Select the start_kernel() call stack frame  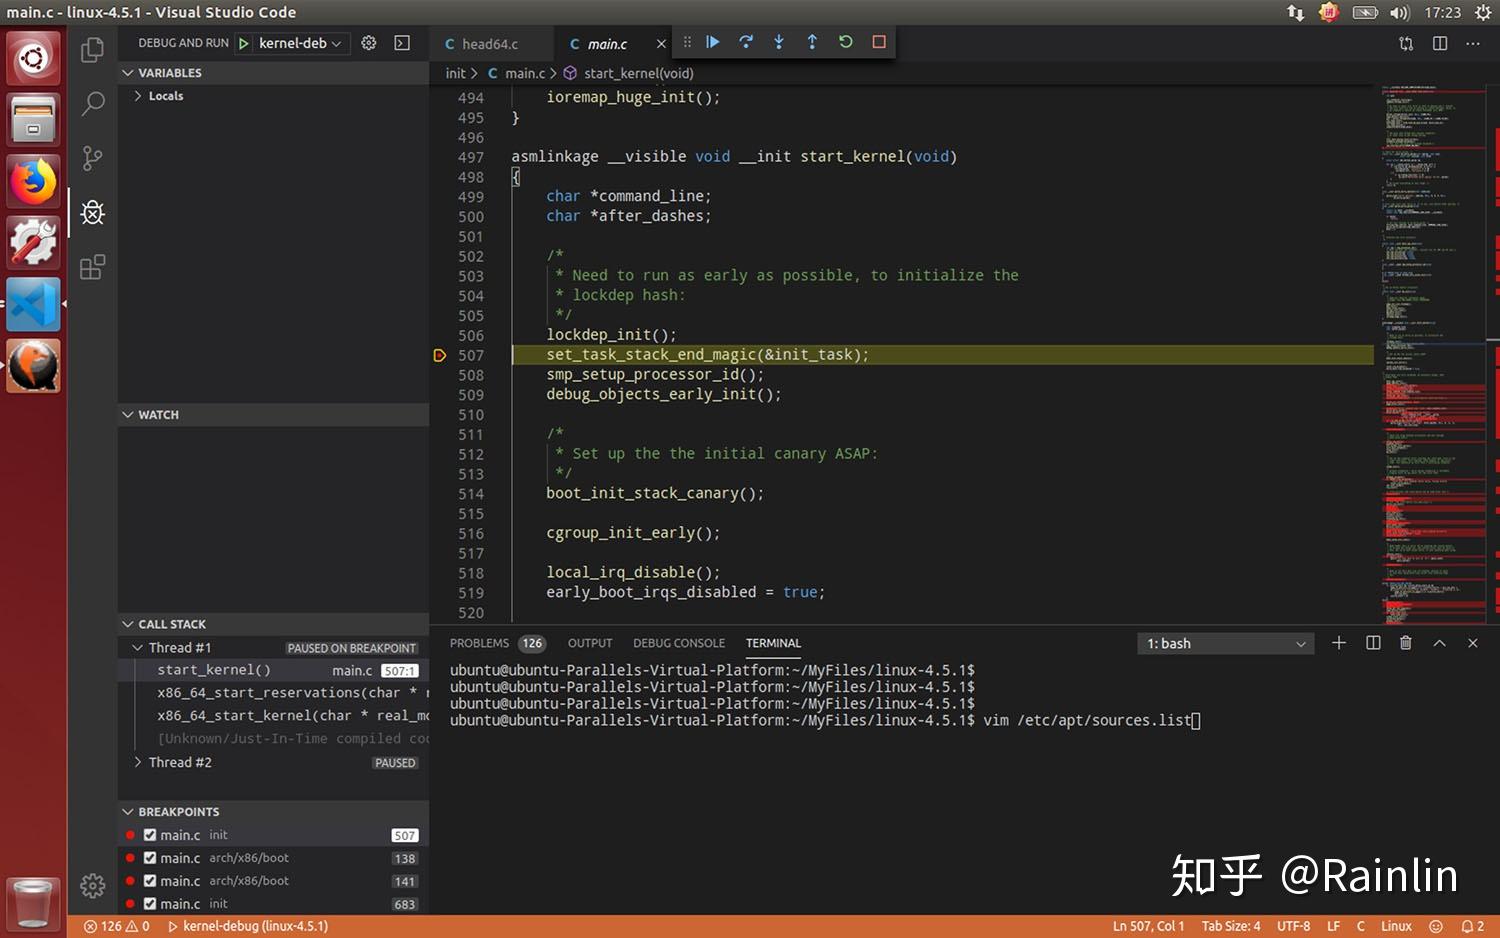pyautogui.click(x=214, y=670)
